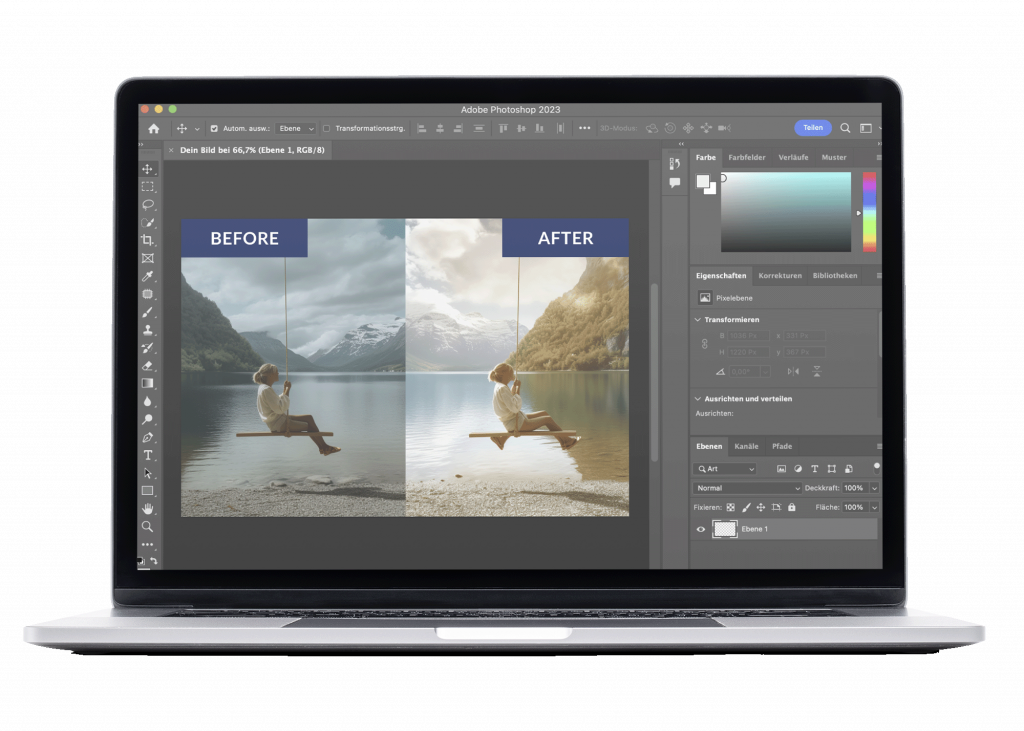Screen dimensions: 1024x731
Task: Click the Ebene 1 layer thumbnail
Action: [x=724, y=529]
